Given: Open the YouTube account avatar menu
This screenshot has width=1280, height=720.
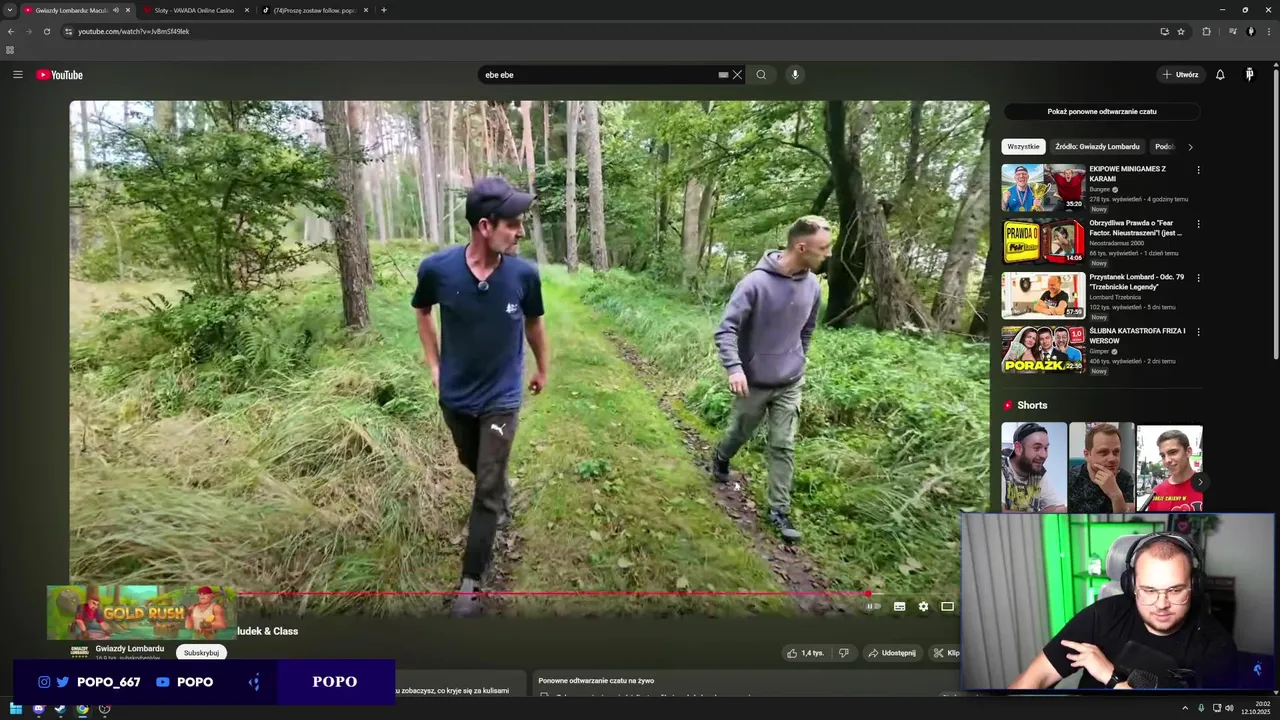Looking at the screenshot, I should [x=1249, y=75].
